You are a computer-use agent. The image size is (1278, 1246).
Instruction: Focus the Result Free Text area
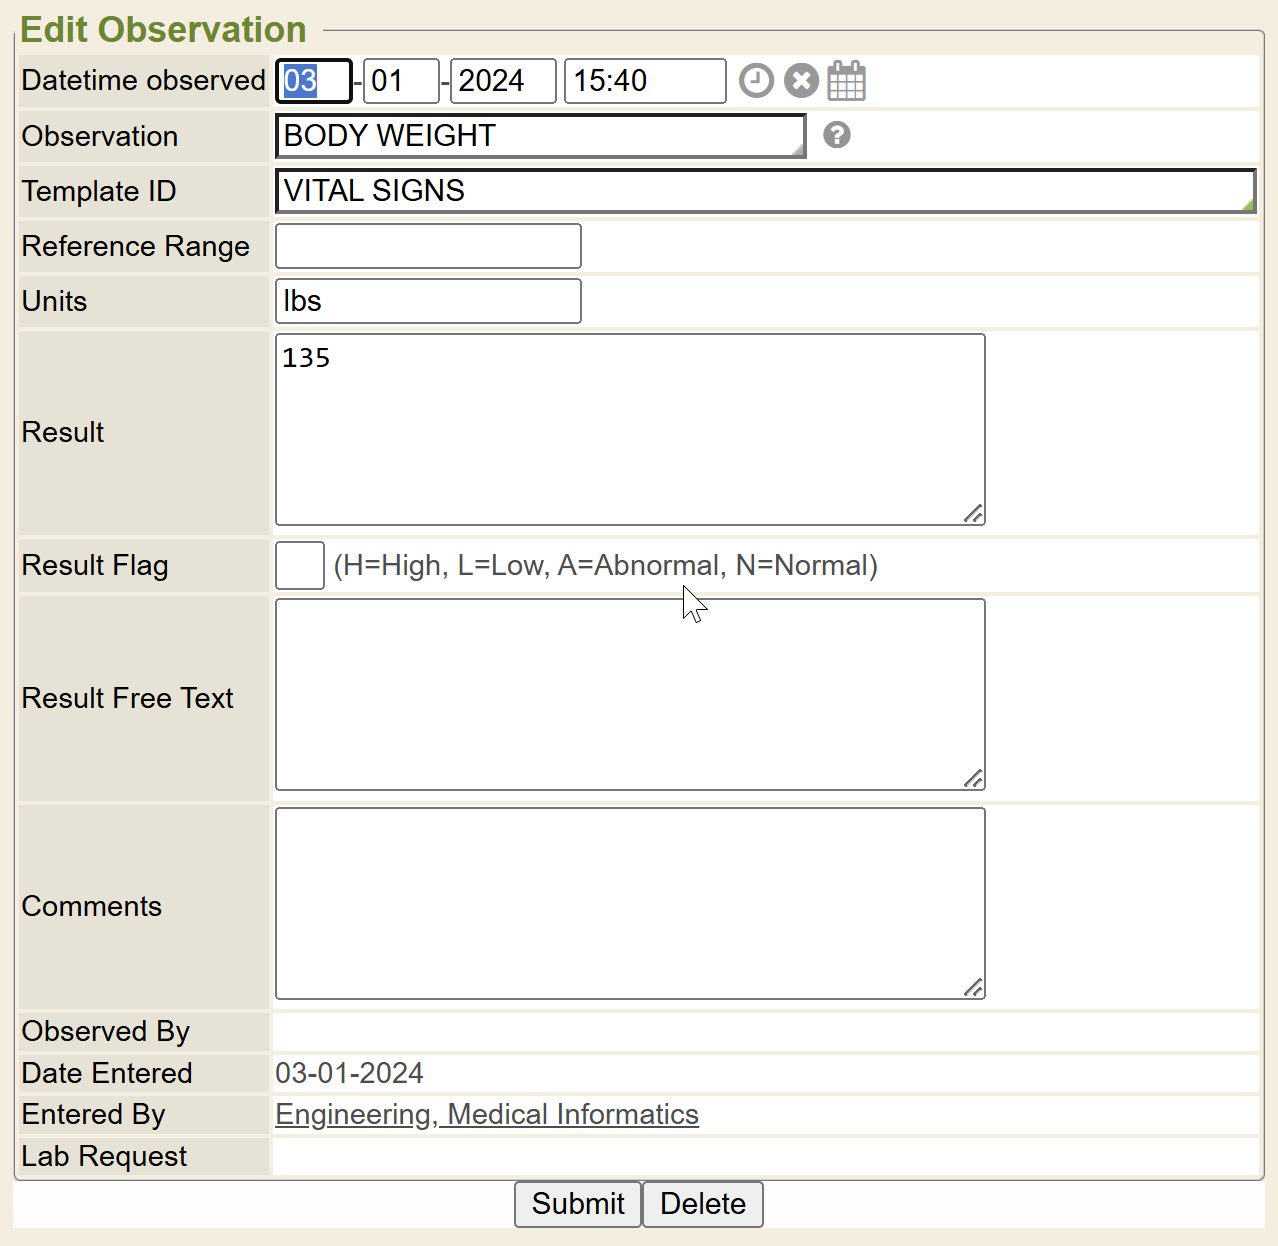pos(630,694)
